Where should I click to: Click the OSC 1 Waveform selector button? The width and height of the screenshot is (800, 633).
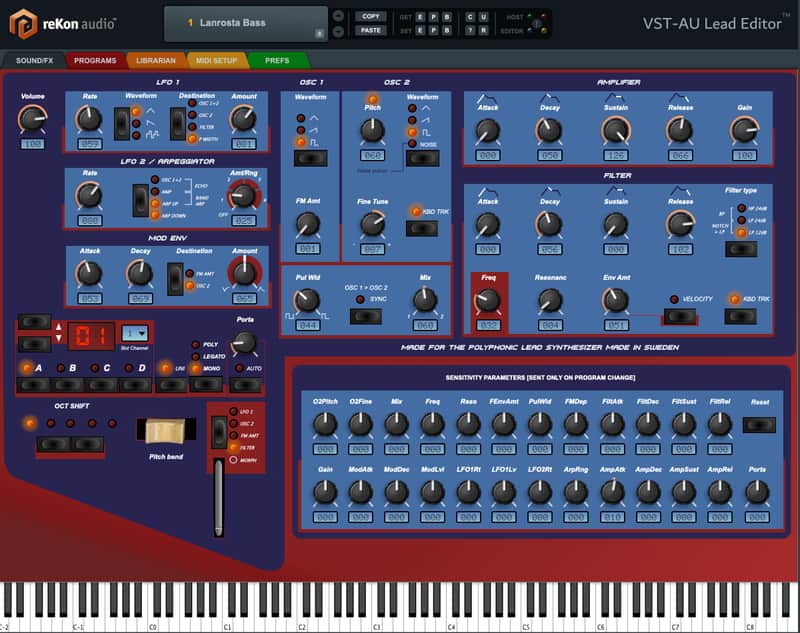tap(311, 158)
